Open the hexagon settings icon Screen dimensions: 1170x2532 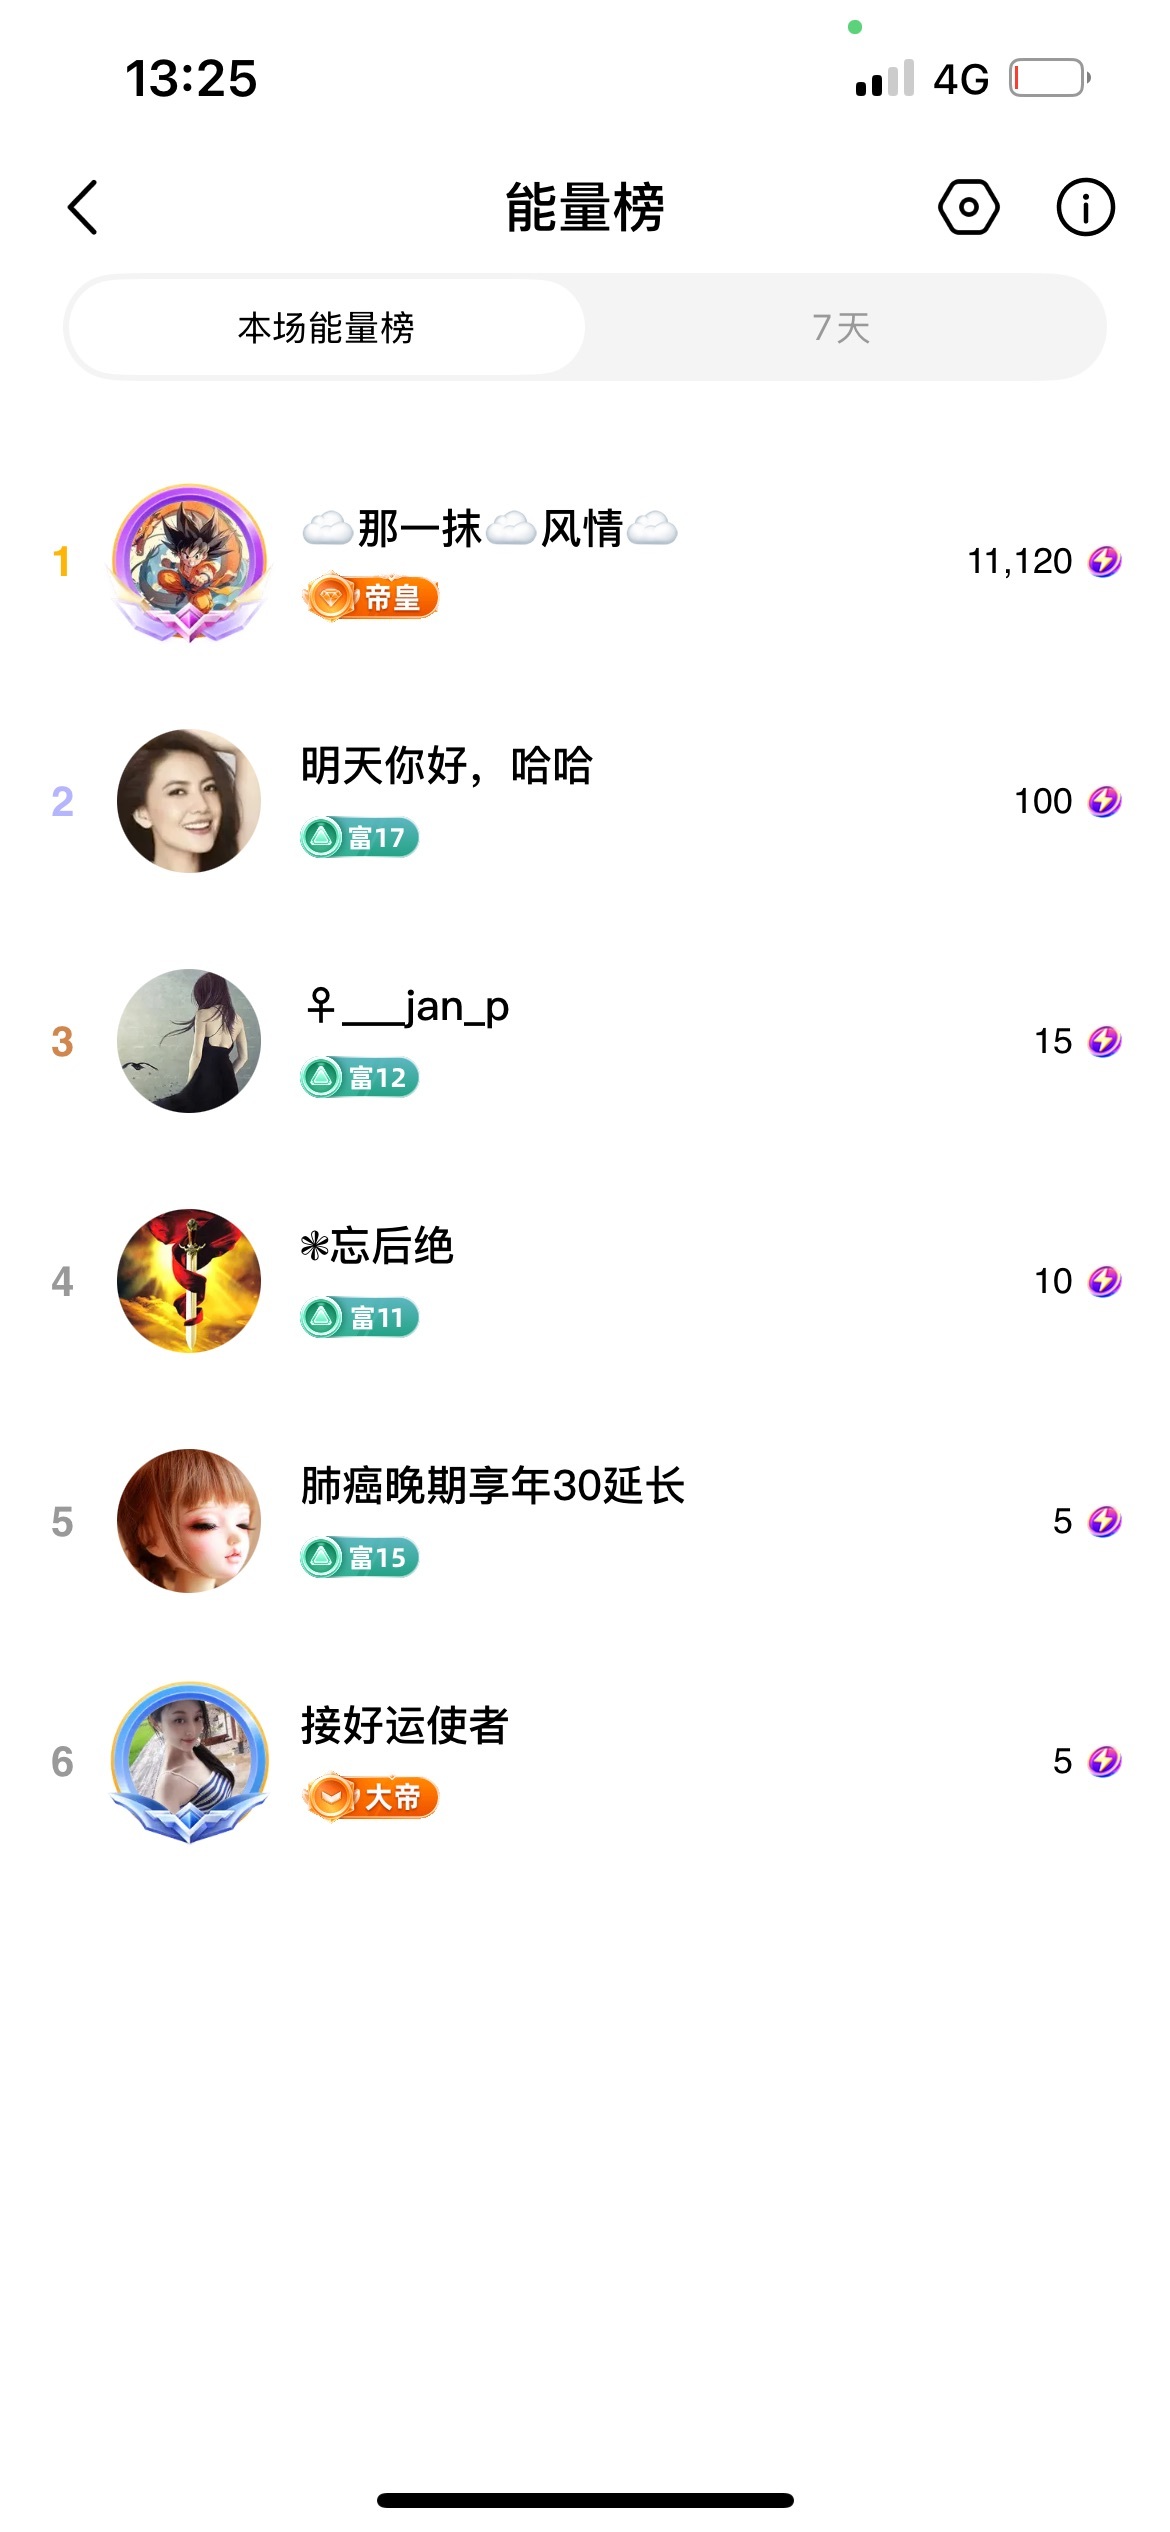tap(968, 208)
